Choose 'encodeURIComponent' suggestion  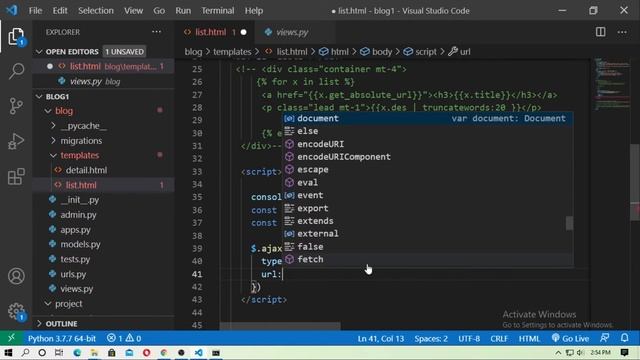click(x=428, y=157)
